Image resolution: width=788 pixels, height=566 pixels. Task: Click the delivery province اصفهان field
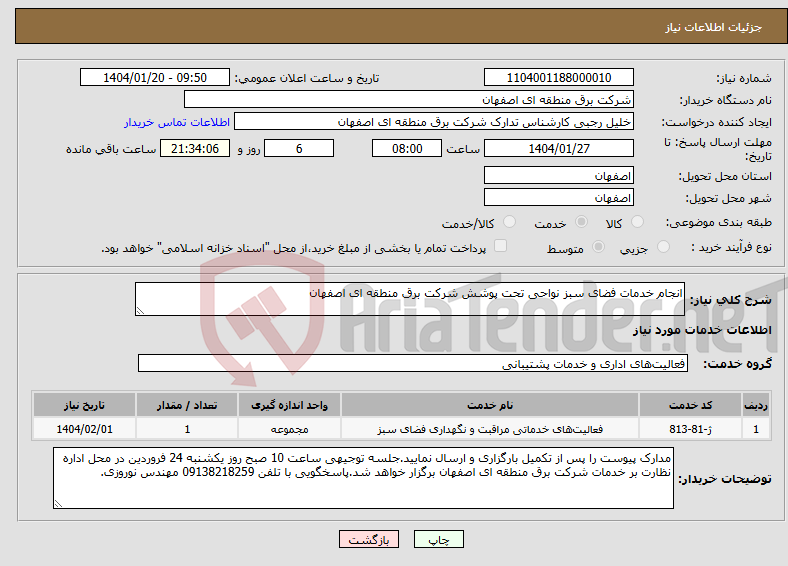point(558,175)
